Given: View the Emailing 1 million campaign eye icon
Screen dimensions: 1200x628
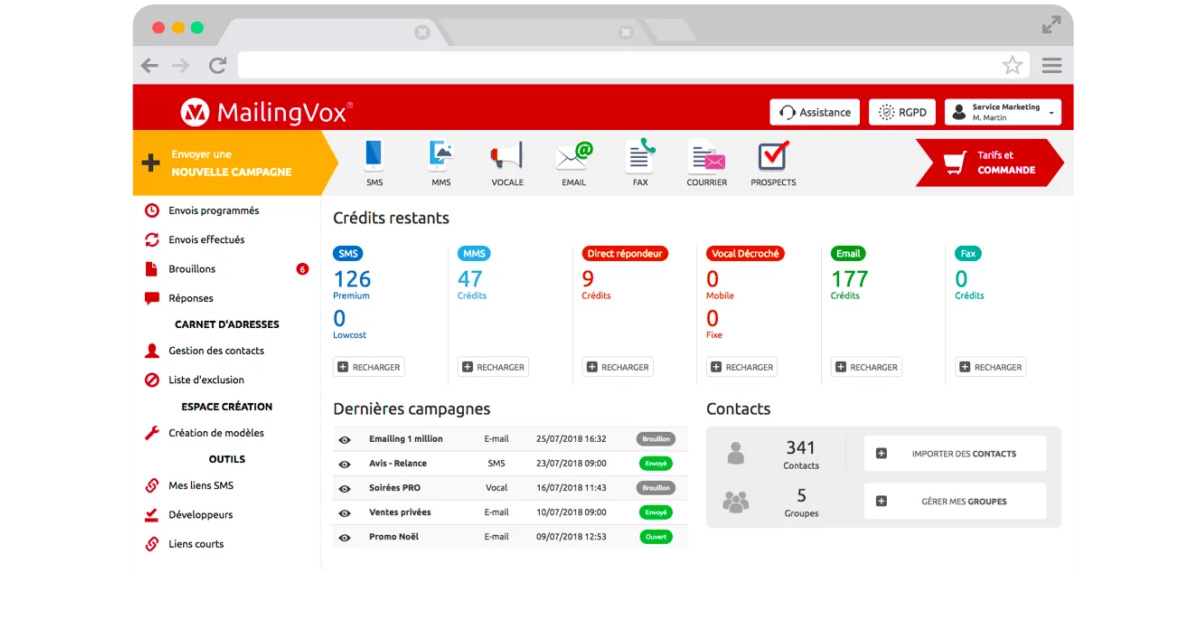Looking at the screenshot, I should 345,440.
